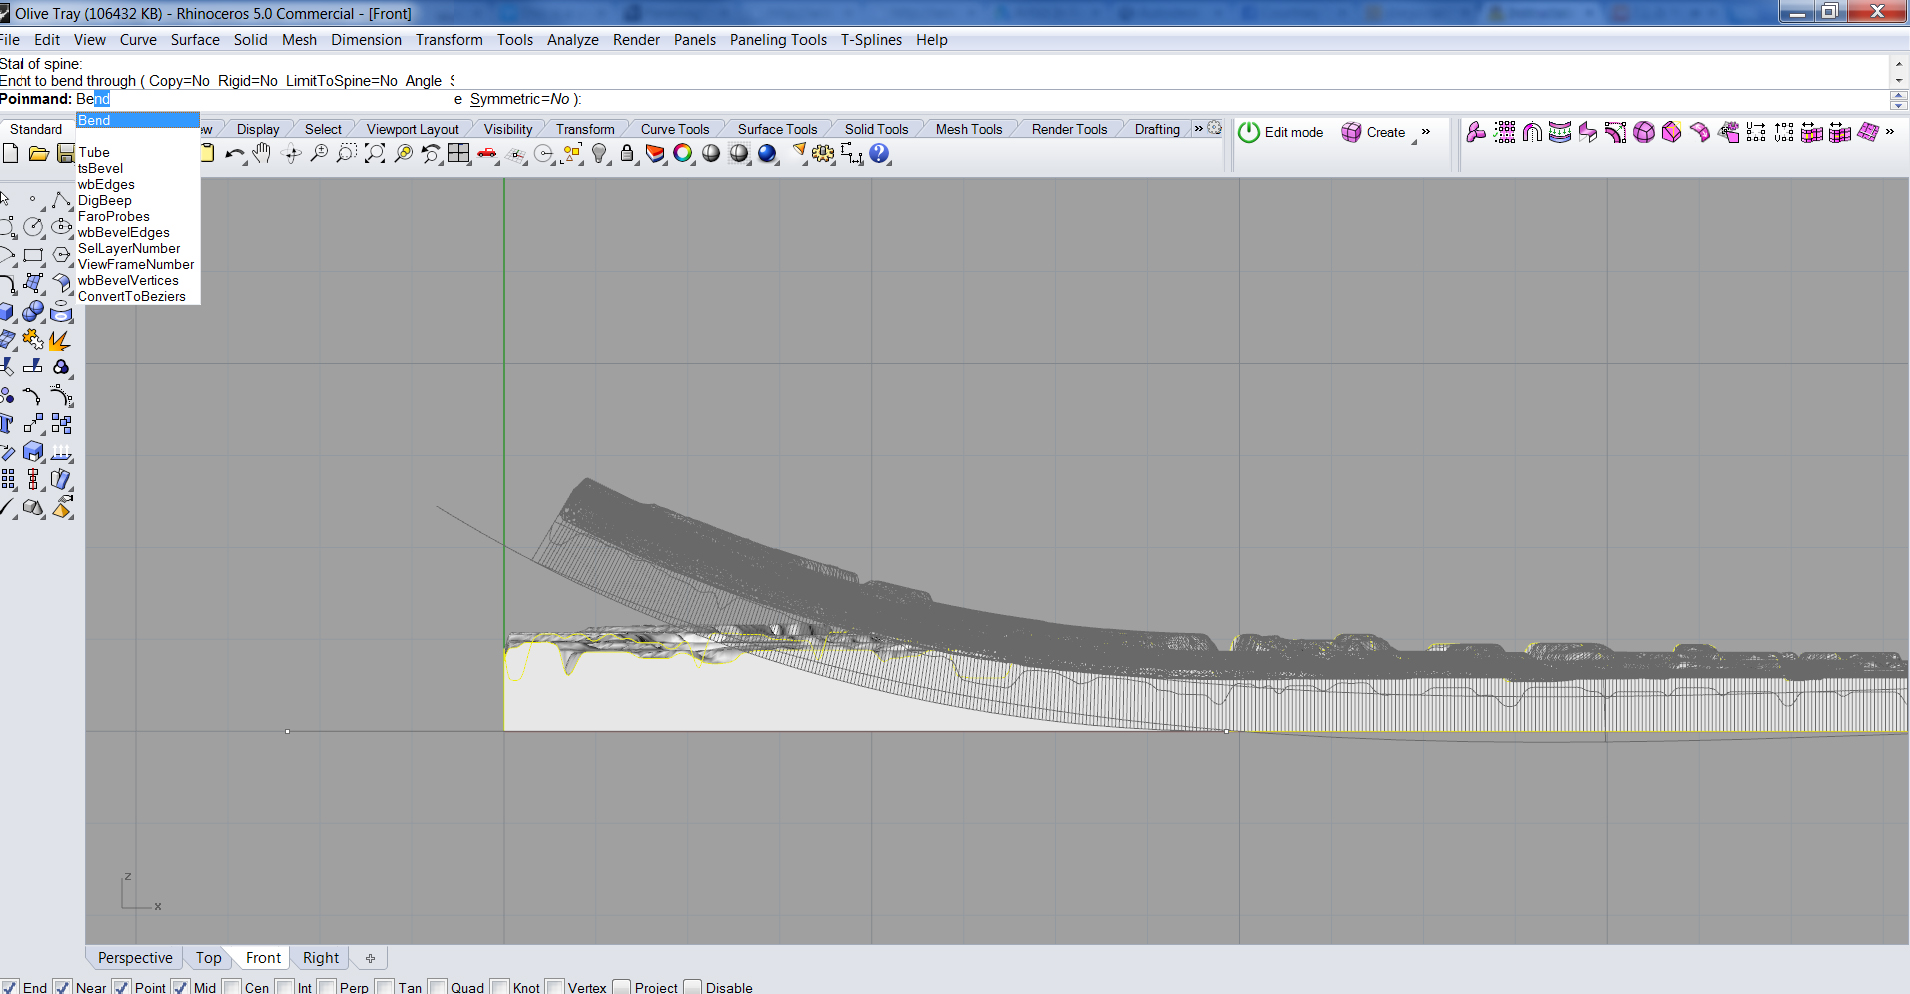
Task: Open the Surface menu
Action: click(195, 40)
